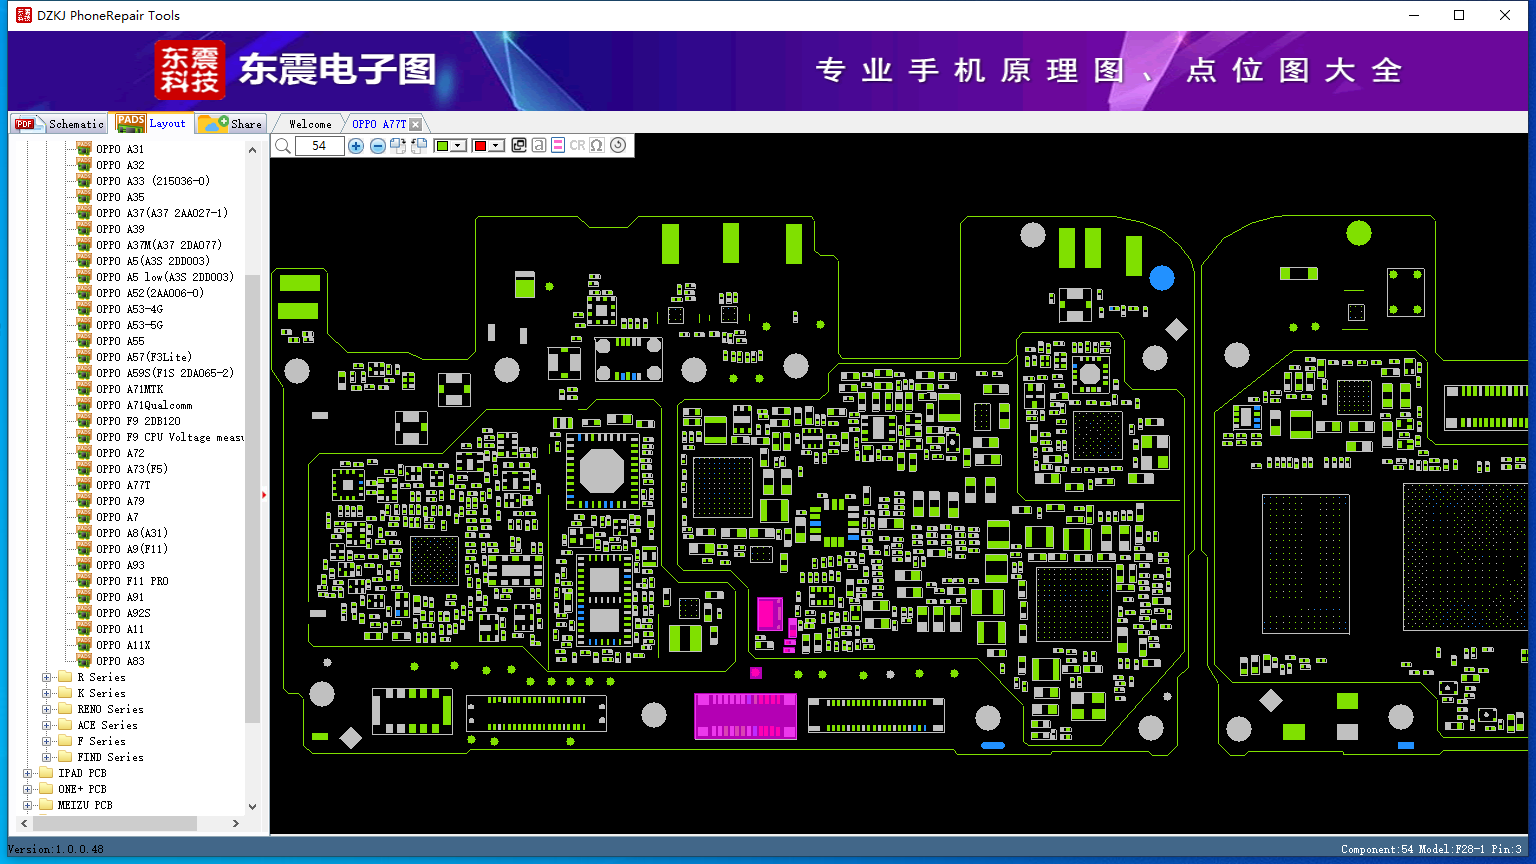The height and width of the screenshot is (864, 1536).
Task: Click the red color swatch
Action: [x=480, y=146]
